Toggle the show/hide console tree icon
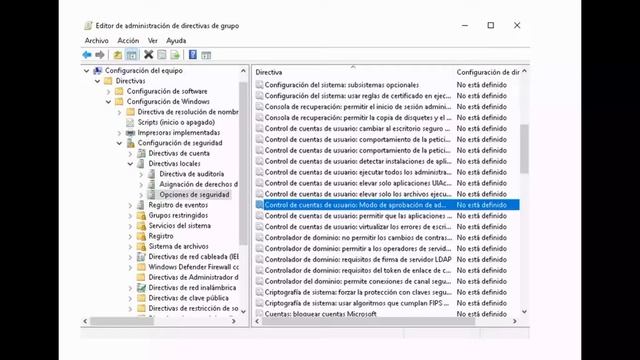The width and height of the screenshot is (640, 360). (x=131, y=55)
